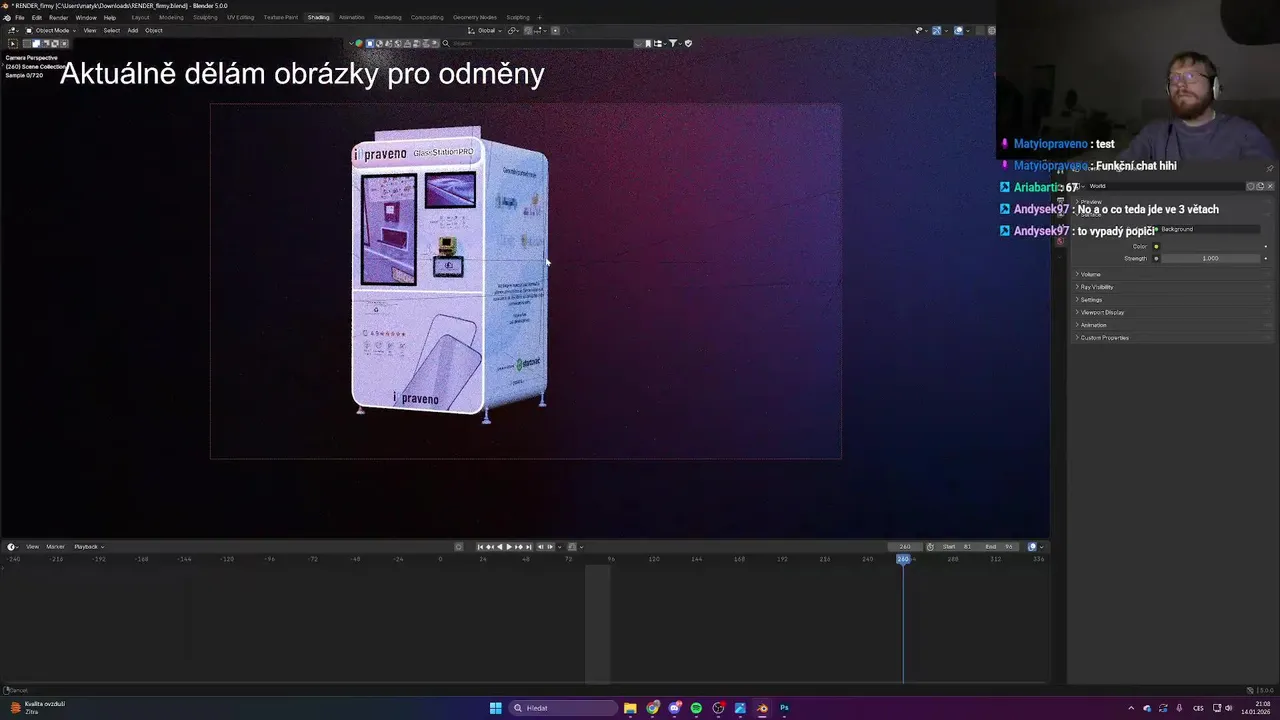Switch to Blender in the taskbar
Viewport: 1280px width, 720px height.
coord(762,708)
